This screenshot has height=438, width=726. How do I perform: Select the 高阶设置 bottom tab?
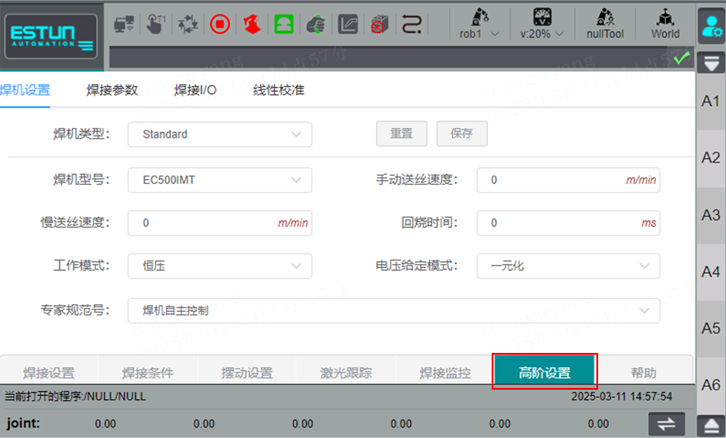pos(544,371)
